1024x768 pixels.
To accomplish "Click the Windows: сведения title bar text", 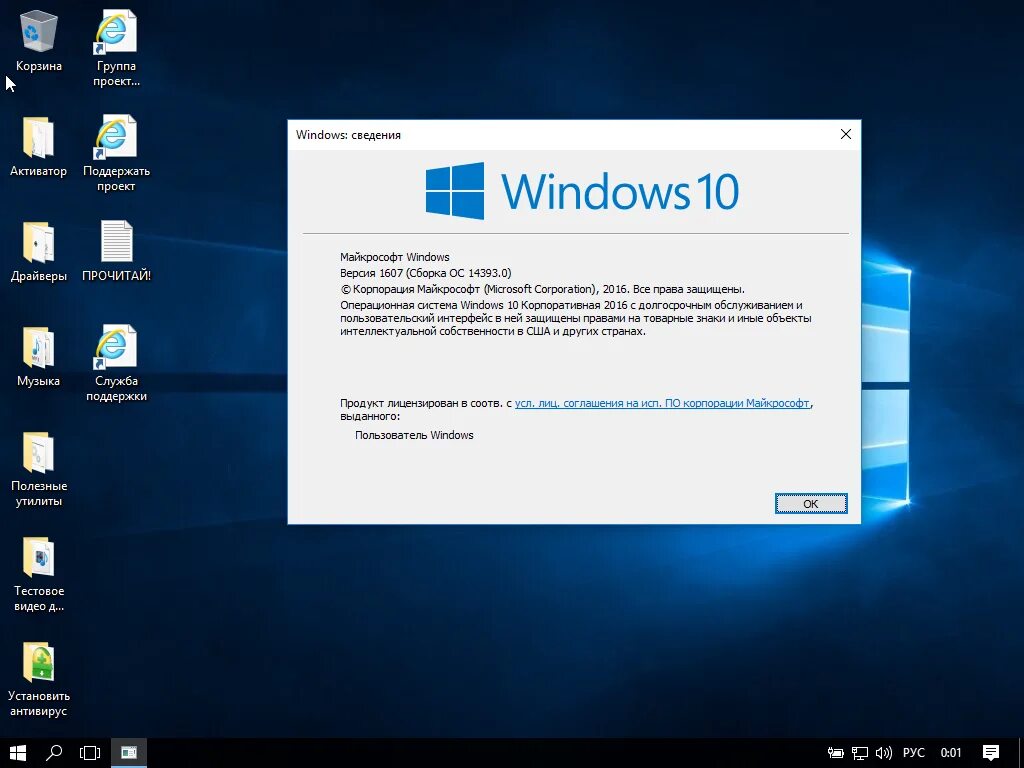I will coord(348,135).
